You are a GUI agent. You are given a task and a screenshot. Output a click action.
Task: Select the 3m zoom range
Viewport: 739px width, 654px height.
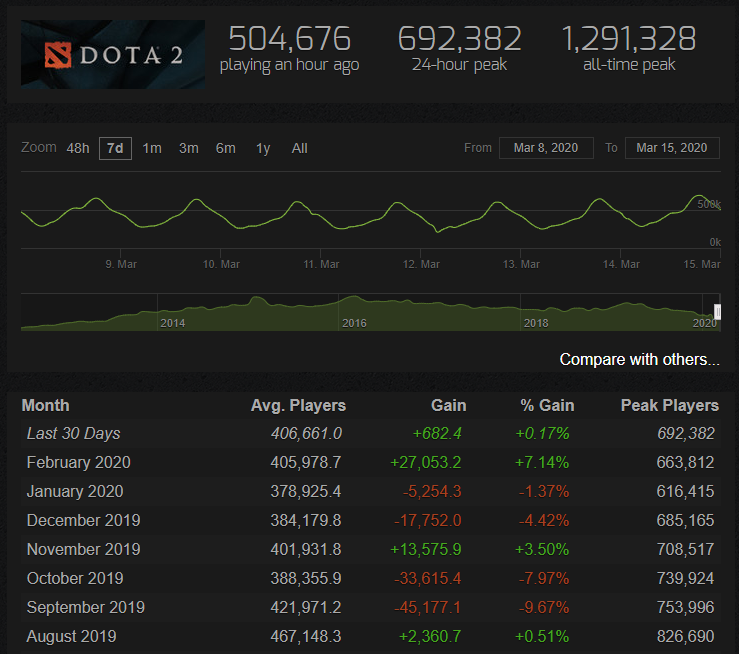pos(189,148)
